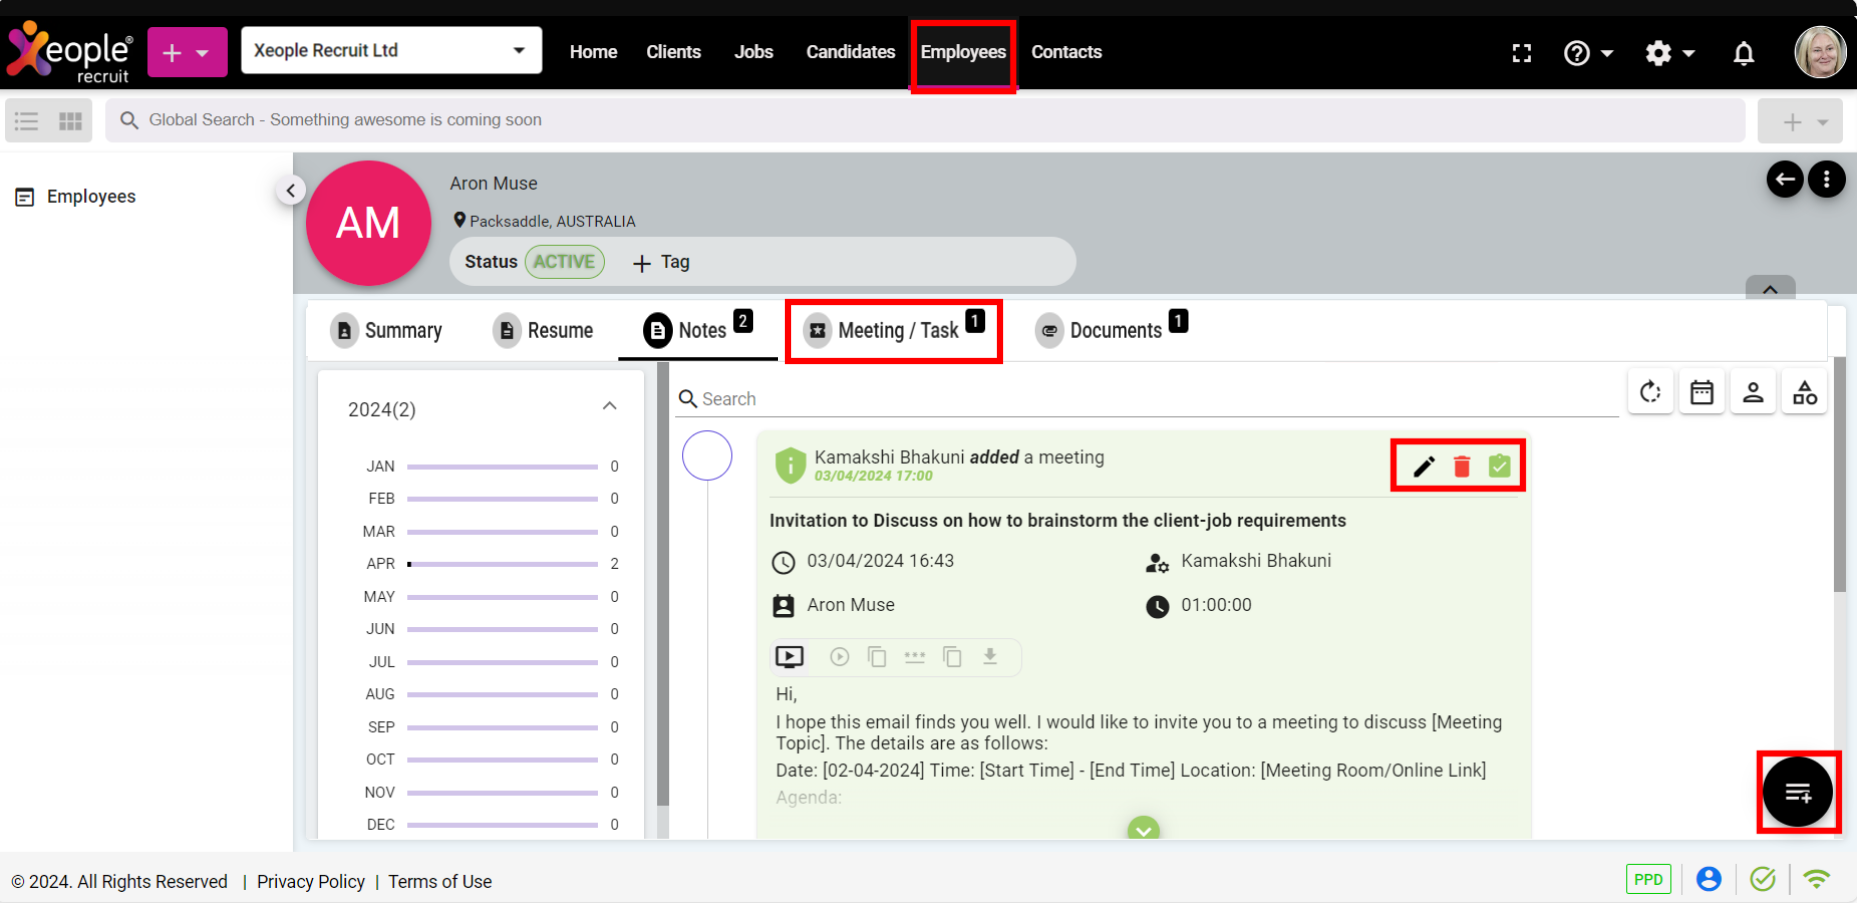Viewport: 1857px width, 903px height.
Task: Add a Tag to Aron Muse
Action: point(662,262)
